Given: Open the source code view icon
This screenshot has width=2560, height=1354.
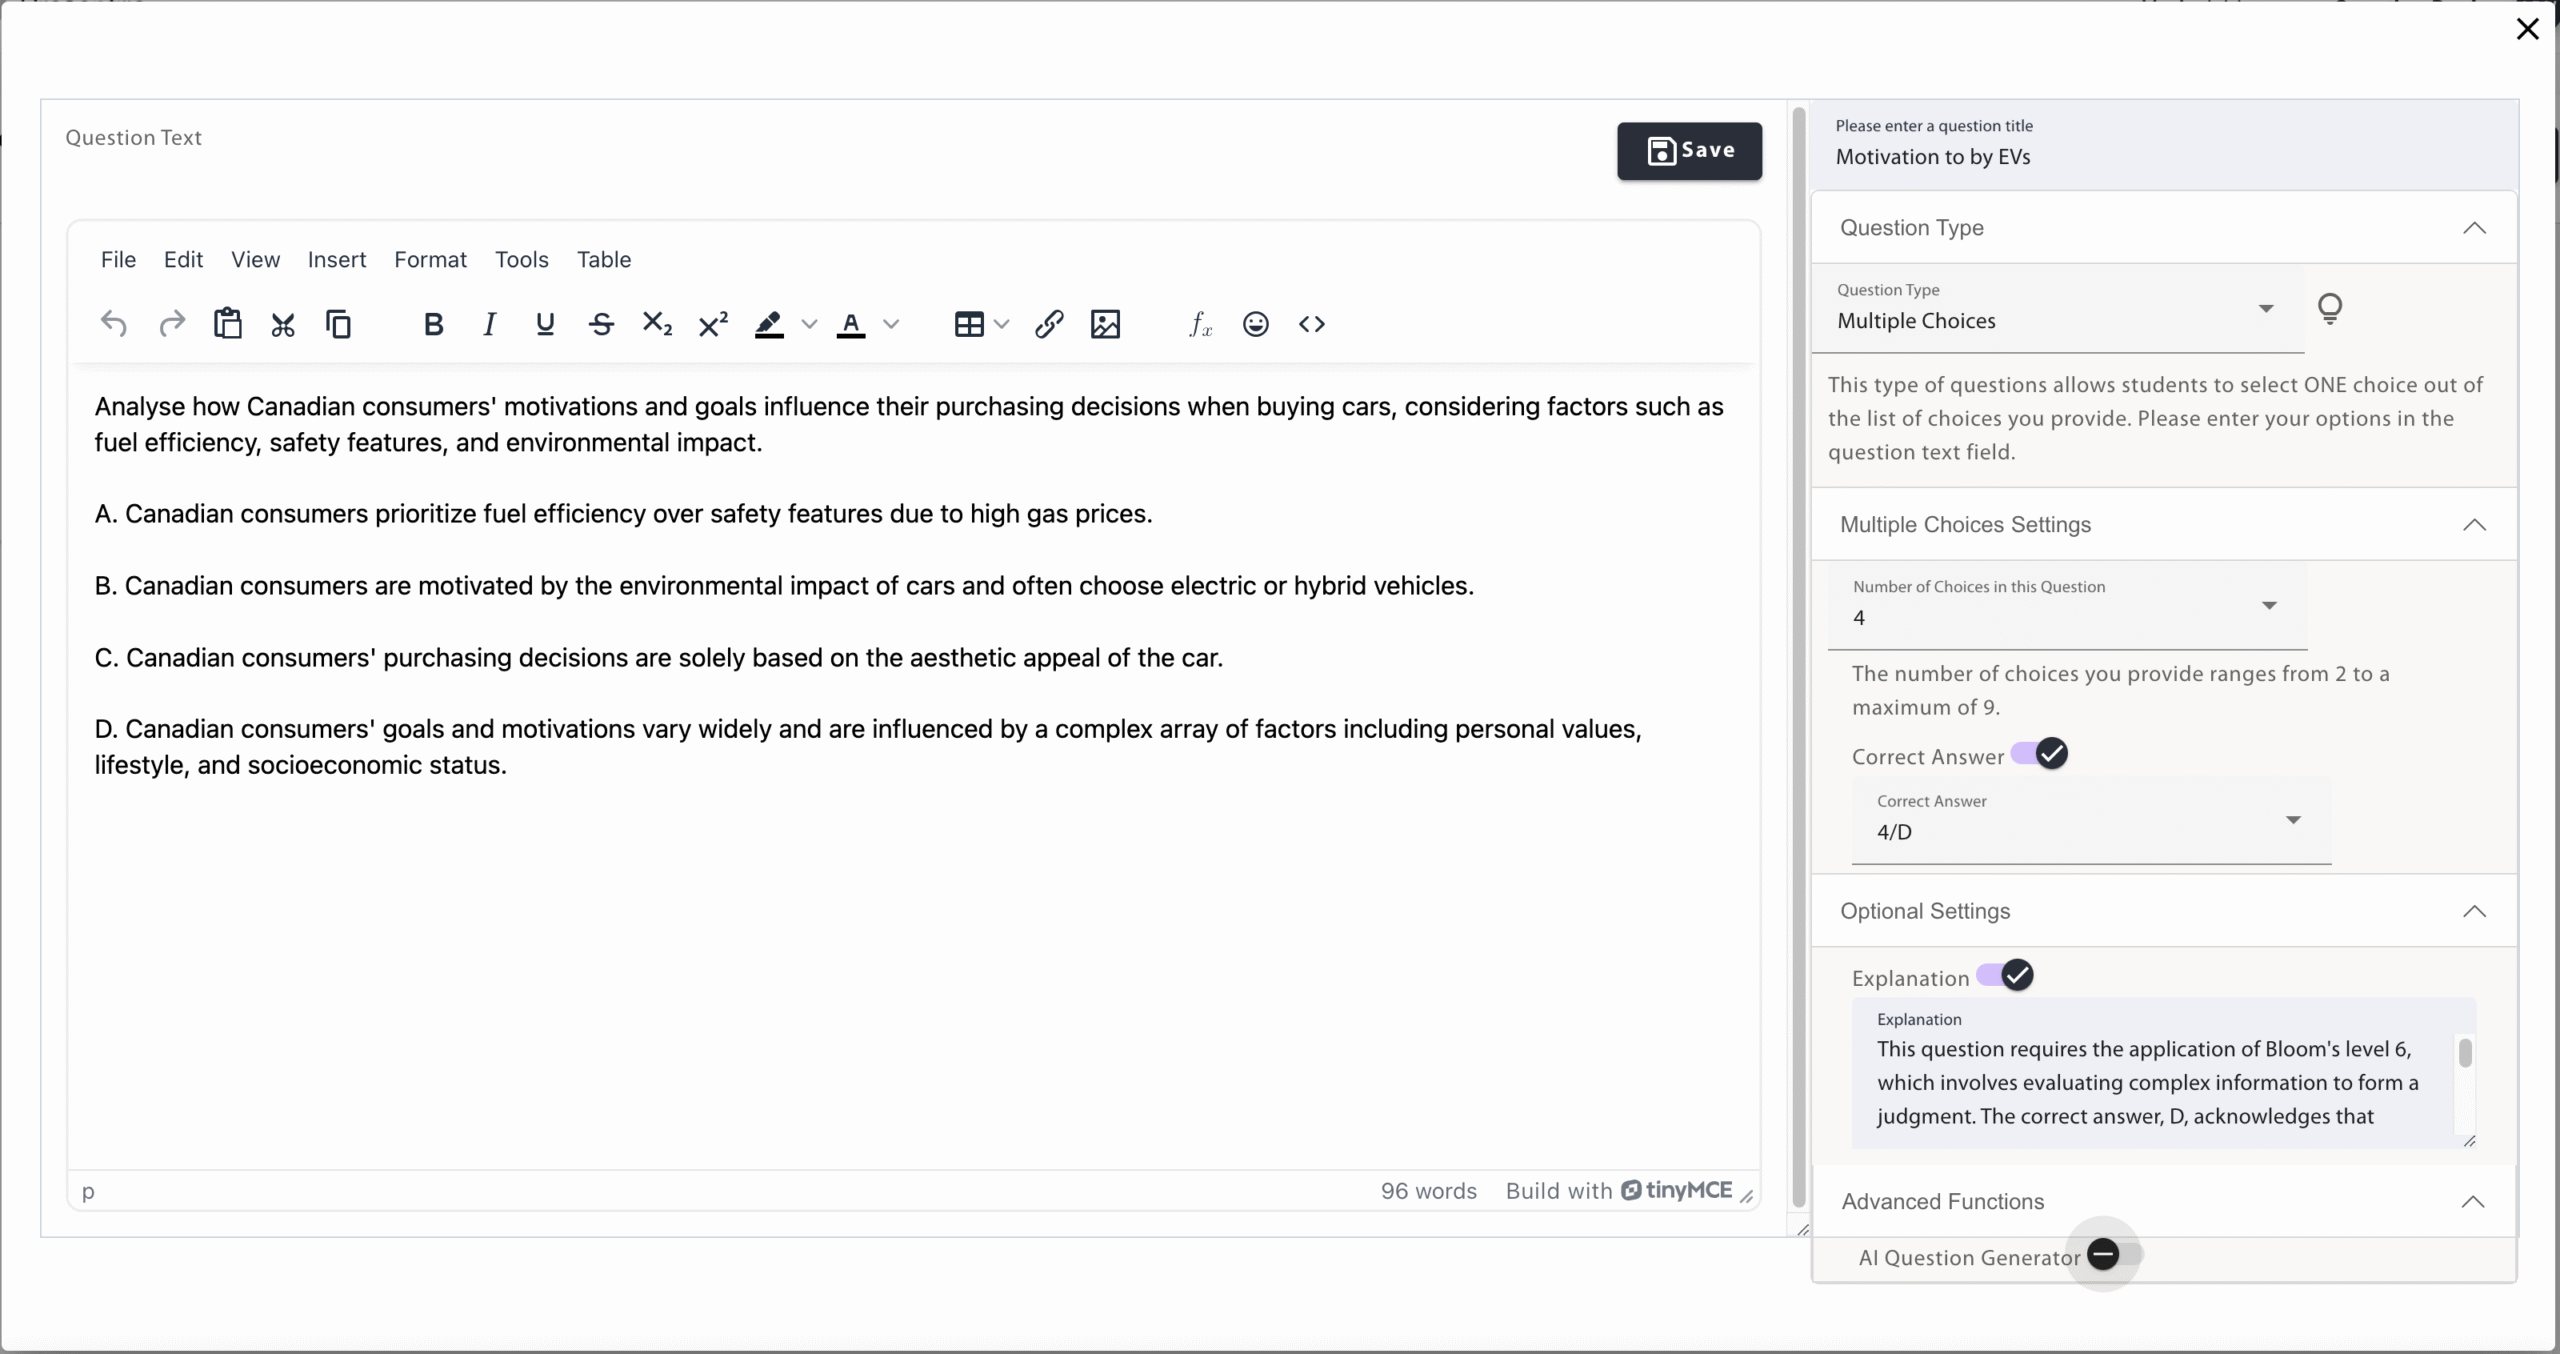Looking at the screenshot, I should point(1312,324).
